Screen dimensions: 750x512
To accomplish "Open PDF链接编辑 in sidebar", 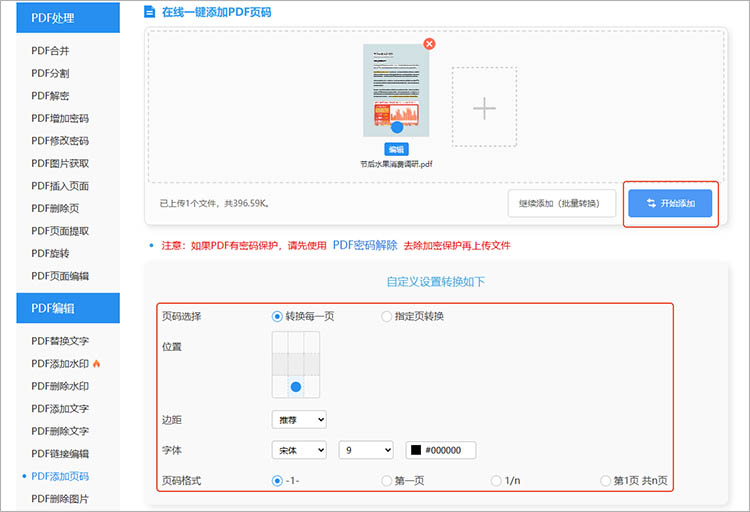I will coord(60,454).
